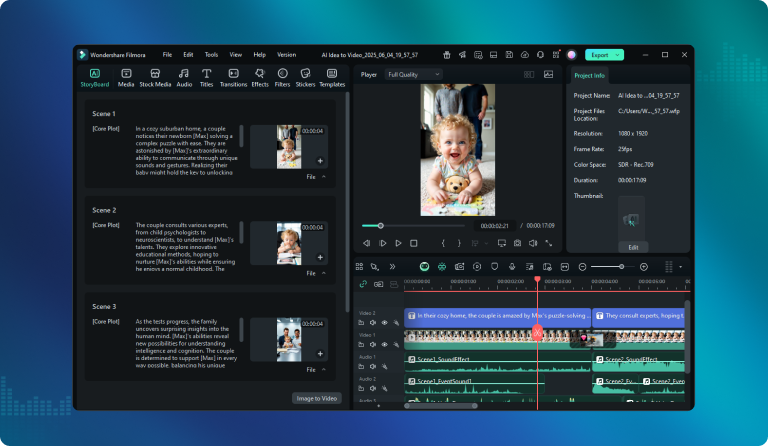Image resolution: width=768 pixels, height=446 pixels.
Task: Step back one frame in player
Action: tap(366, 243)
